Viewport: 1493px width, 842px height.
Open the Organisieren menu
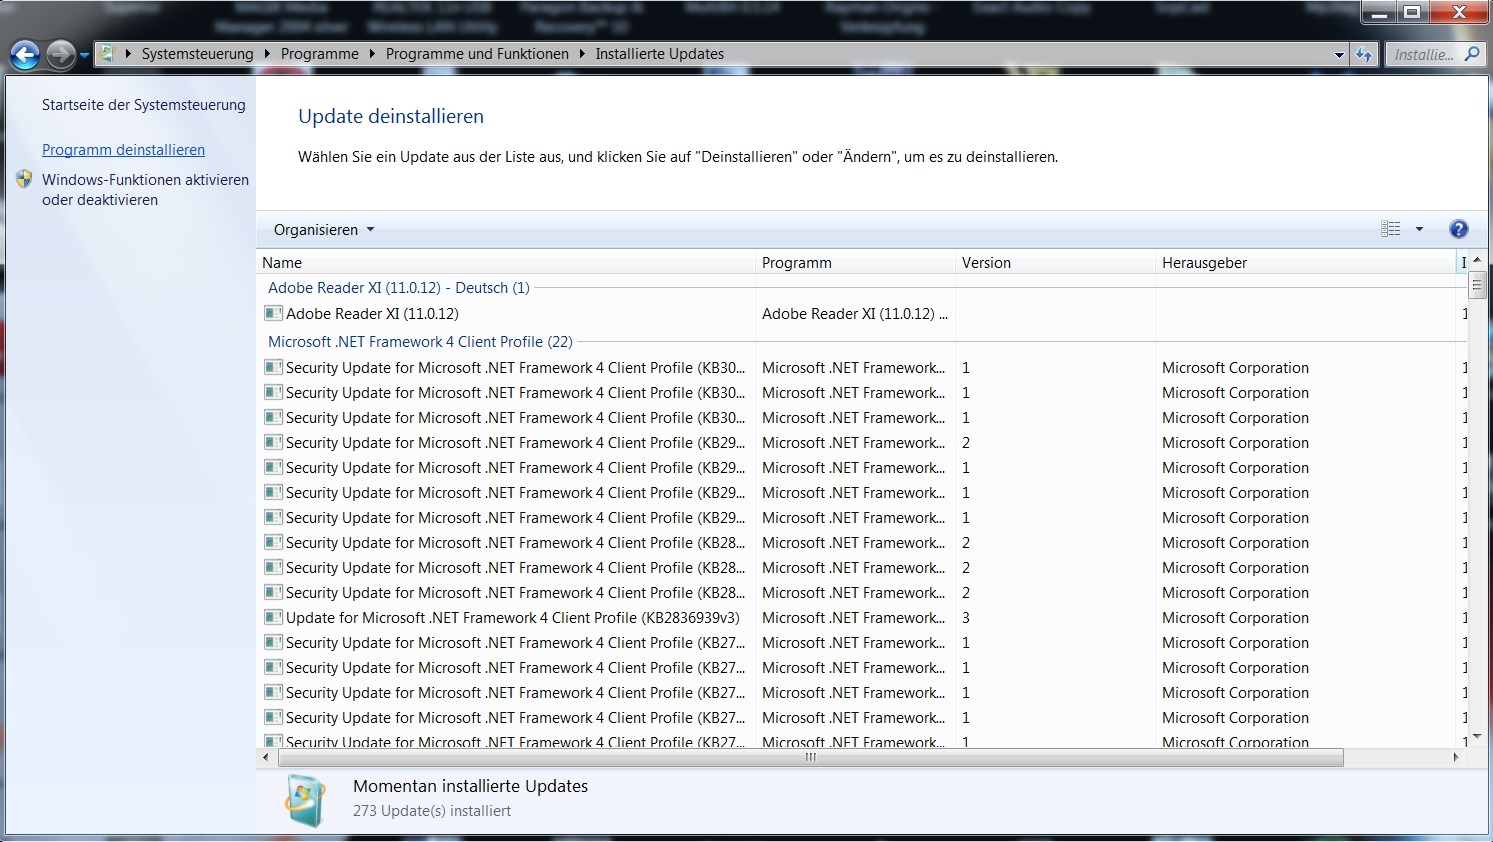click(324, 230)
